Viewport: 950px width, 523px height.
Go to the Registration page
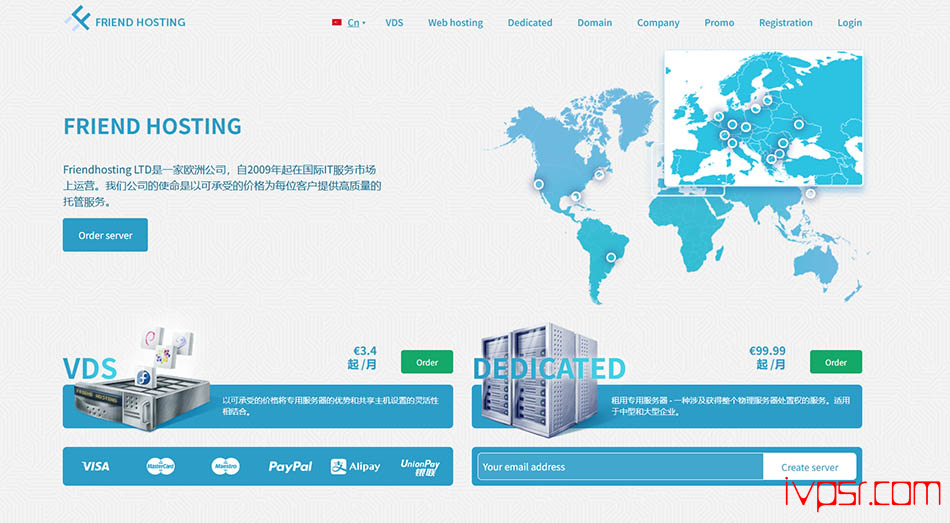pos(785,23)
